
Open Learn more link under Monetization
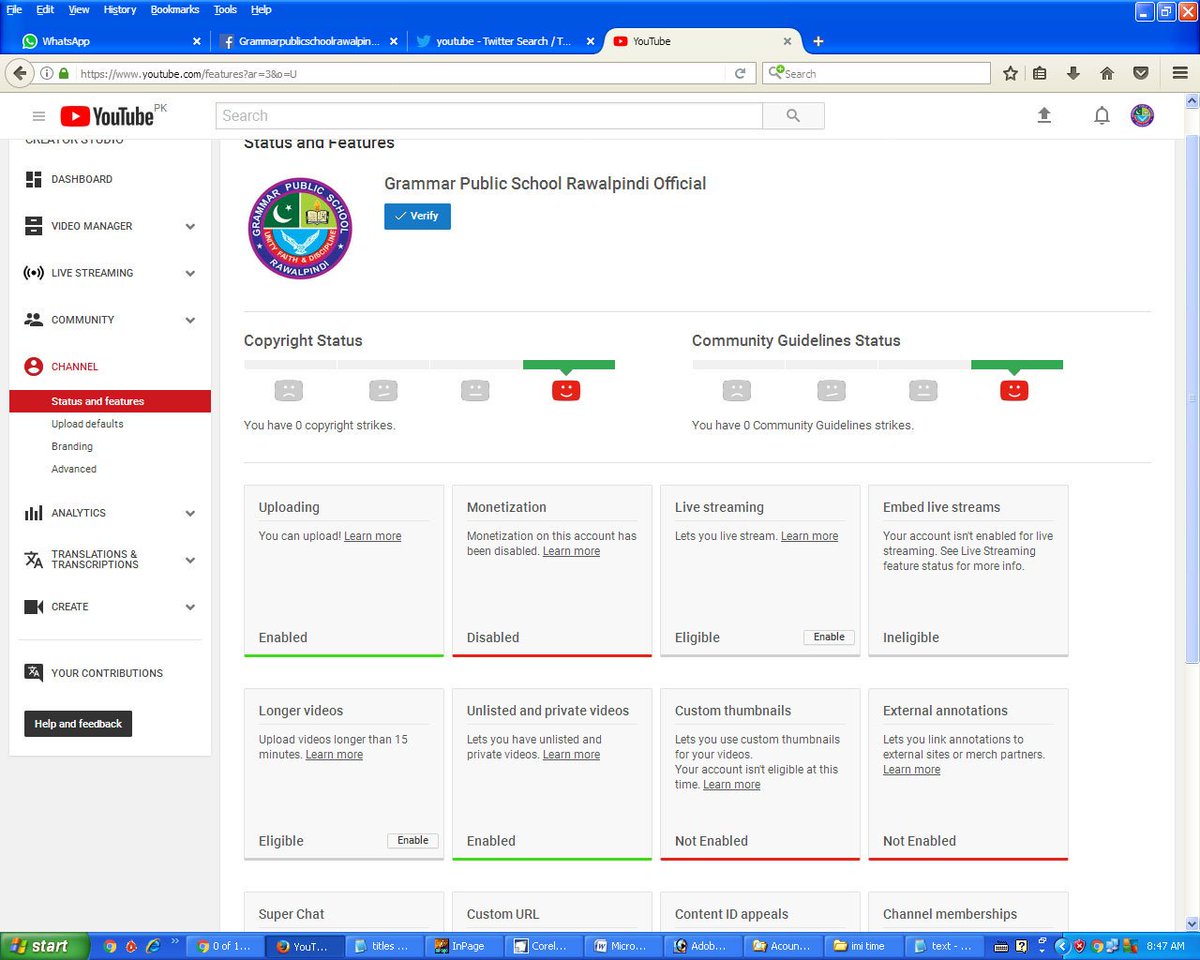[571, 551]
